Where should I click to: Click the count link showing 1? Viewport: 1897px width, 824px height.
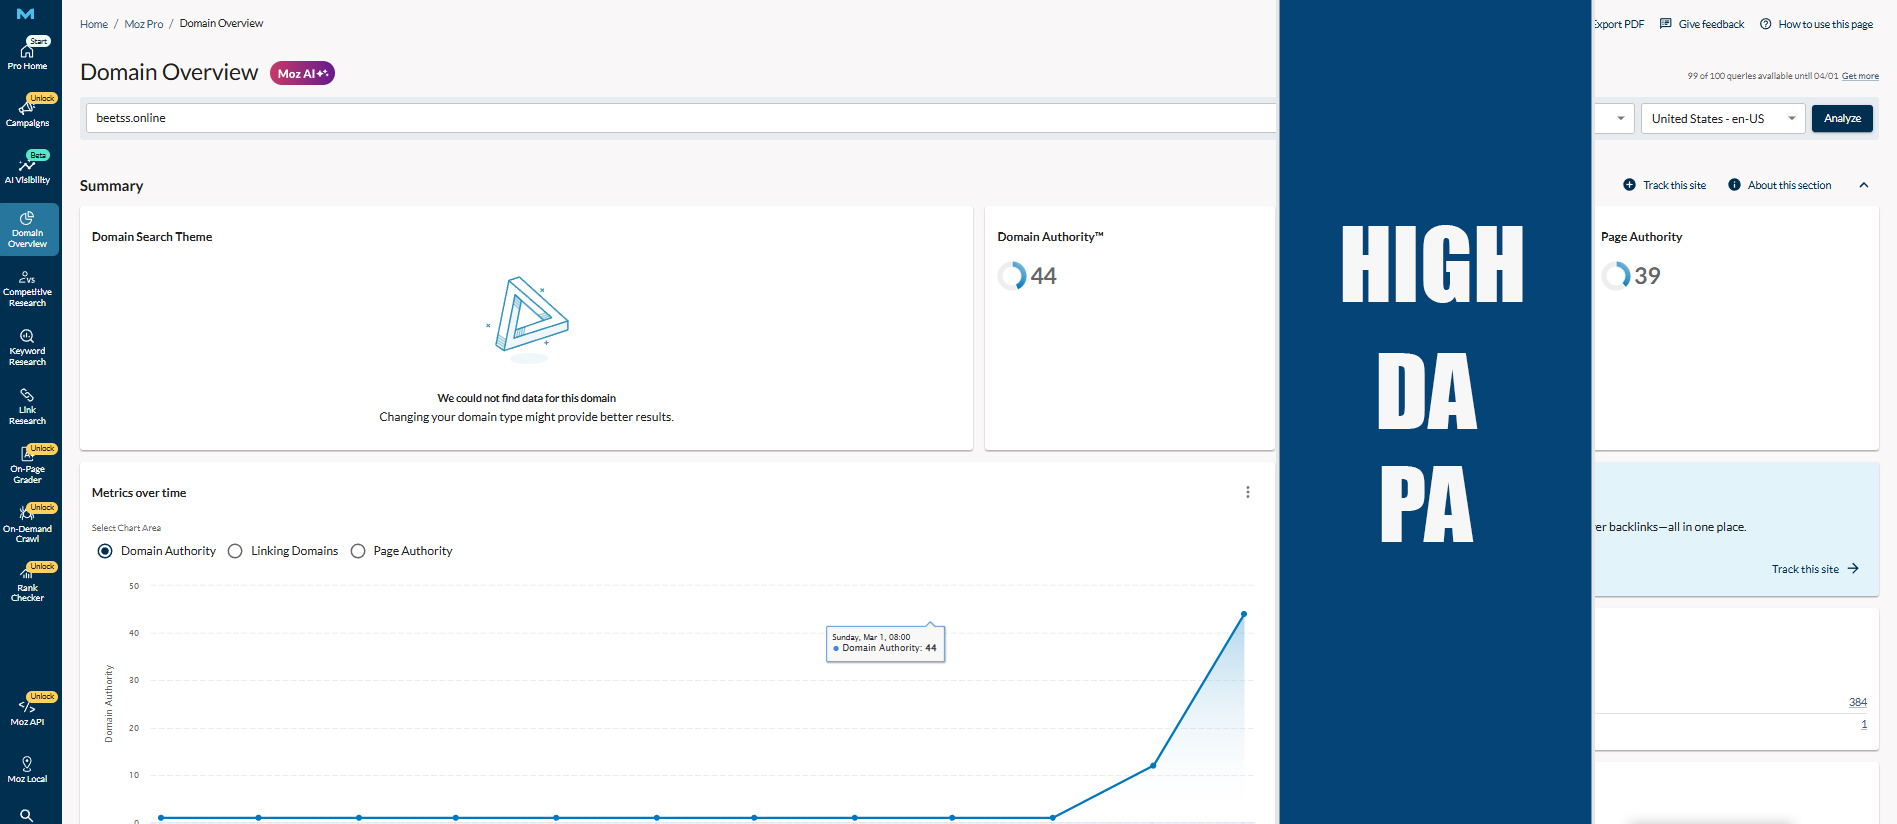click(1864, 724)
